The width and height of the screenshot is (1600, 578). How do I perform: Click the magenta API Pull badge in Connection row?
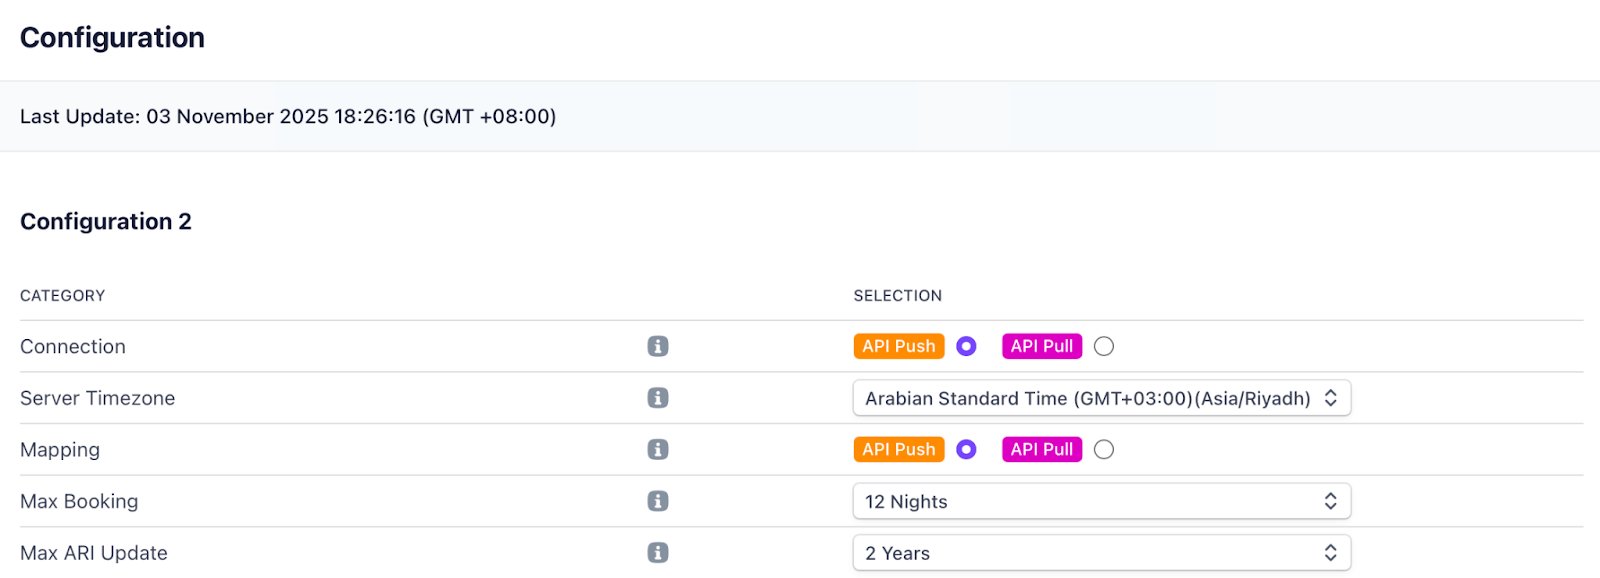[1041, 346]
